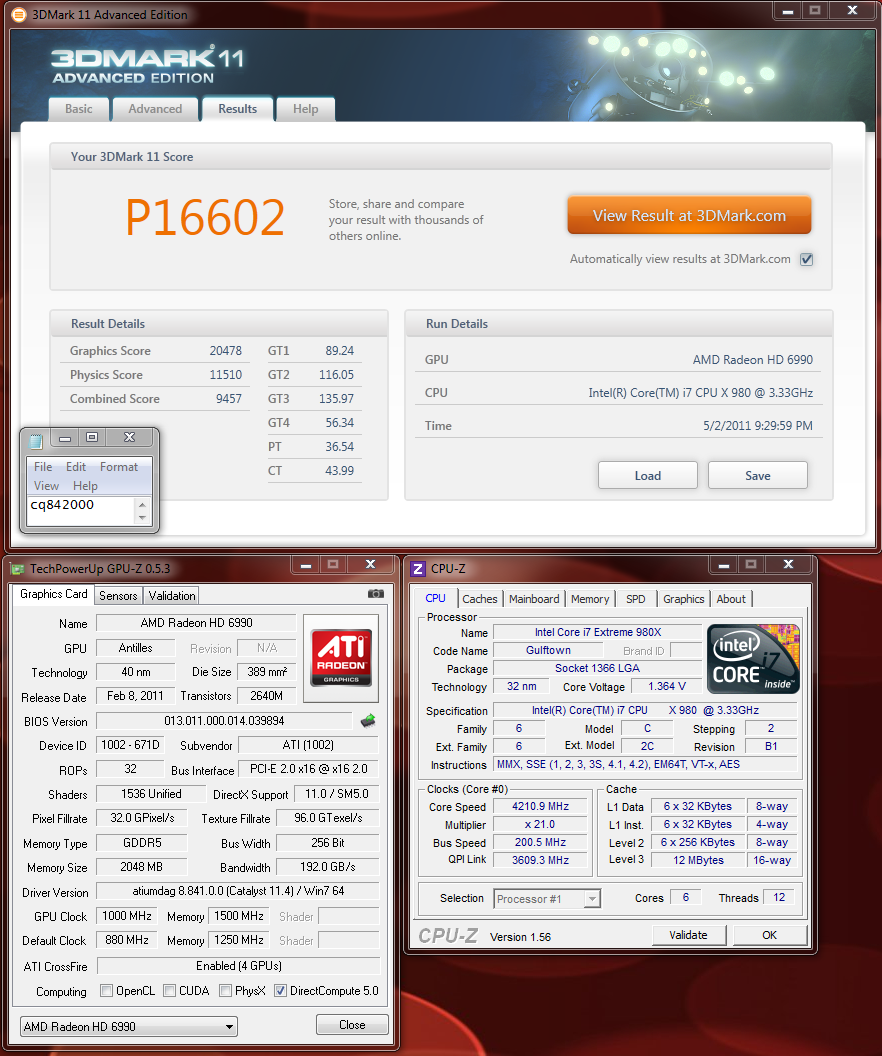
Task: Uncheck automatically view results at 3DMark.com
Action: 807,259
